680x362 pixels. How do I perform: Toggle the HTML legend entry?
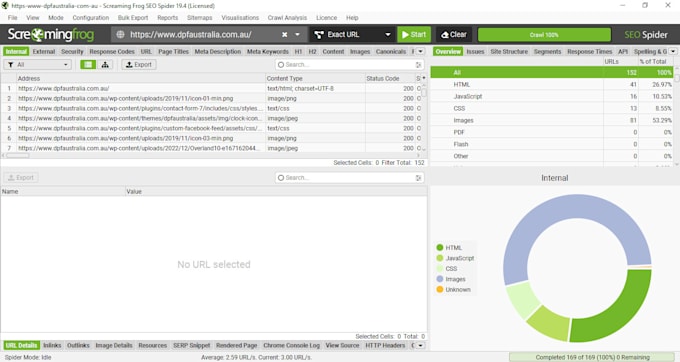tap(449, 248)
